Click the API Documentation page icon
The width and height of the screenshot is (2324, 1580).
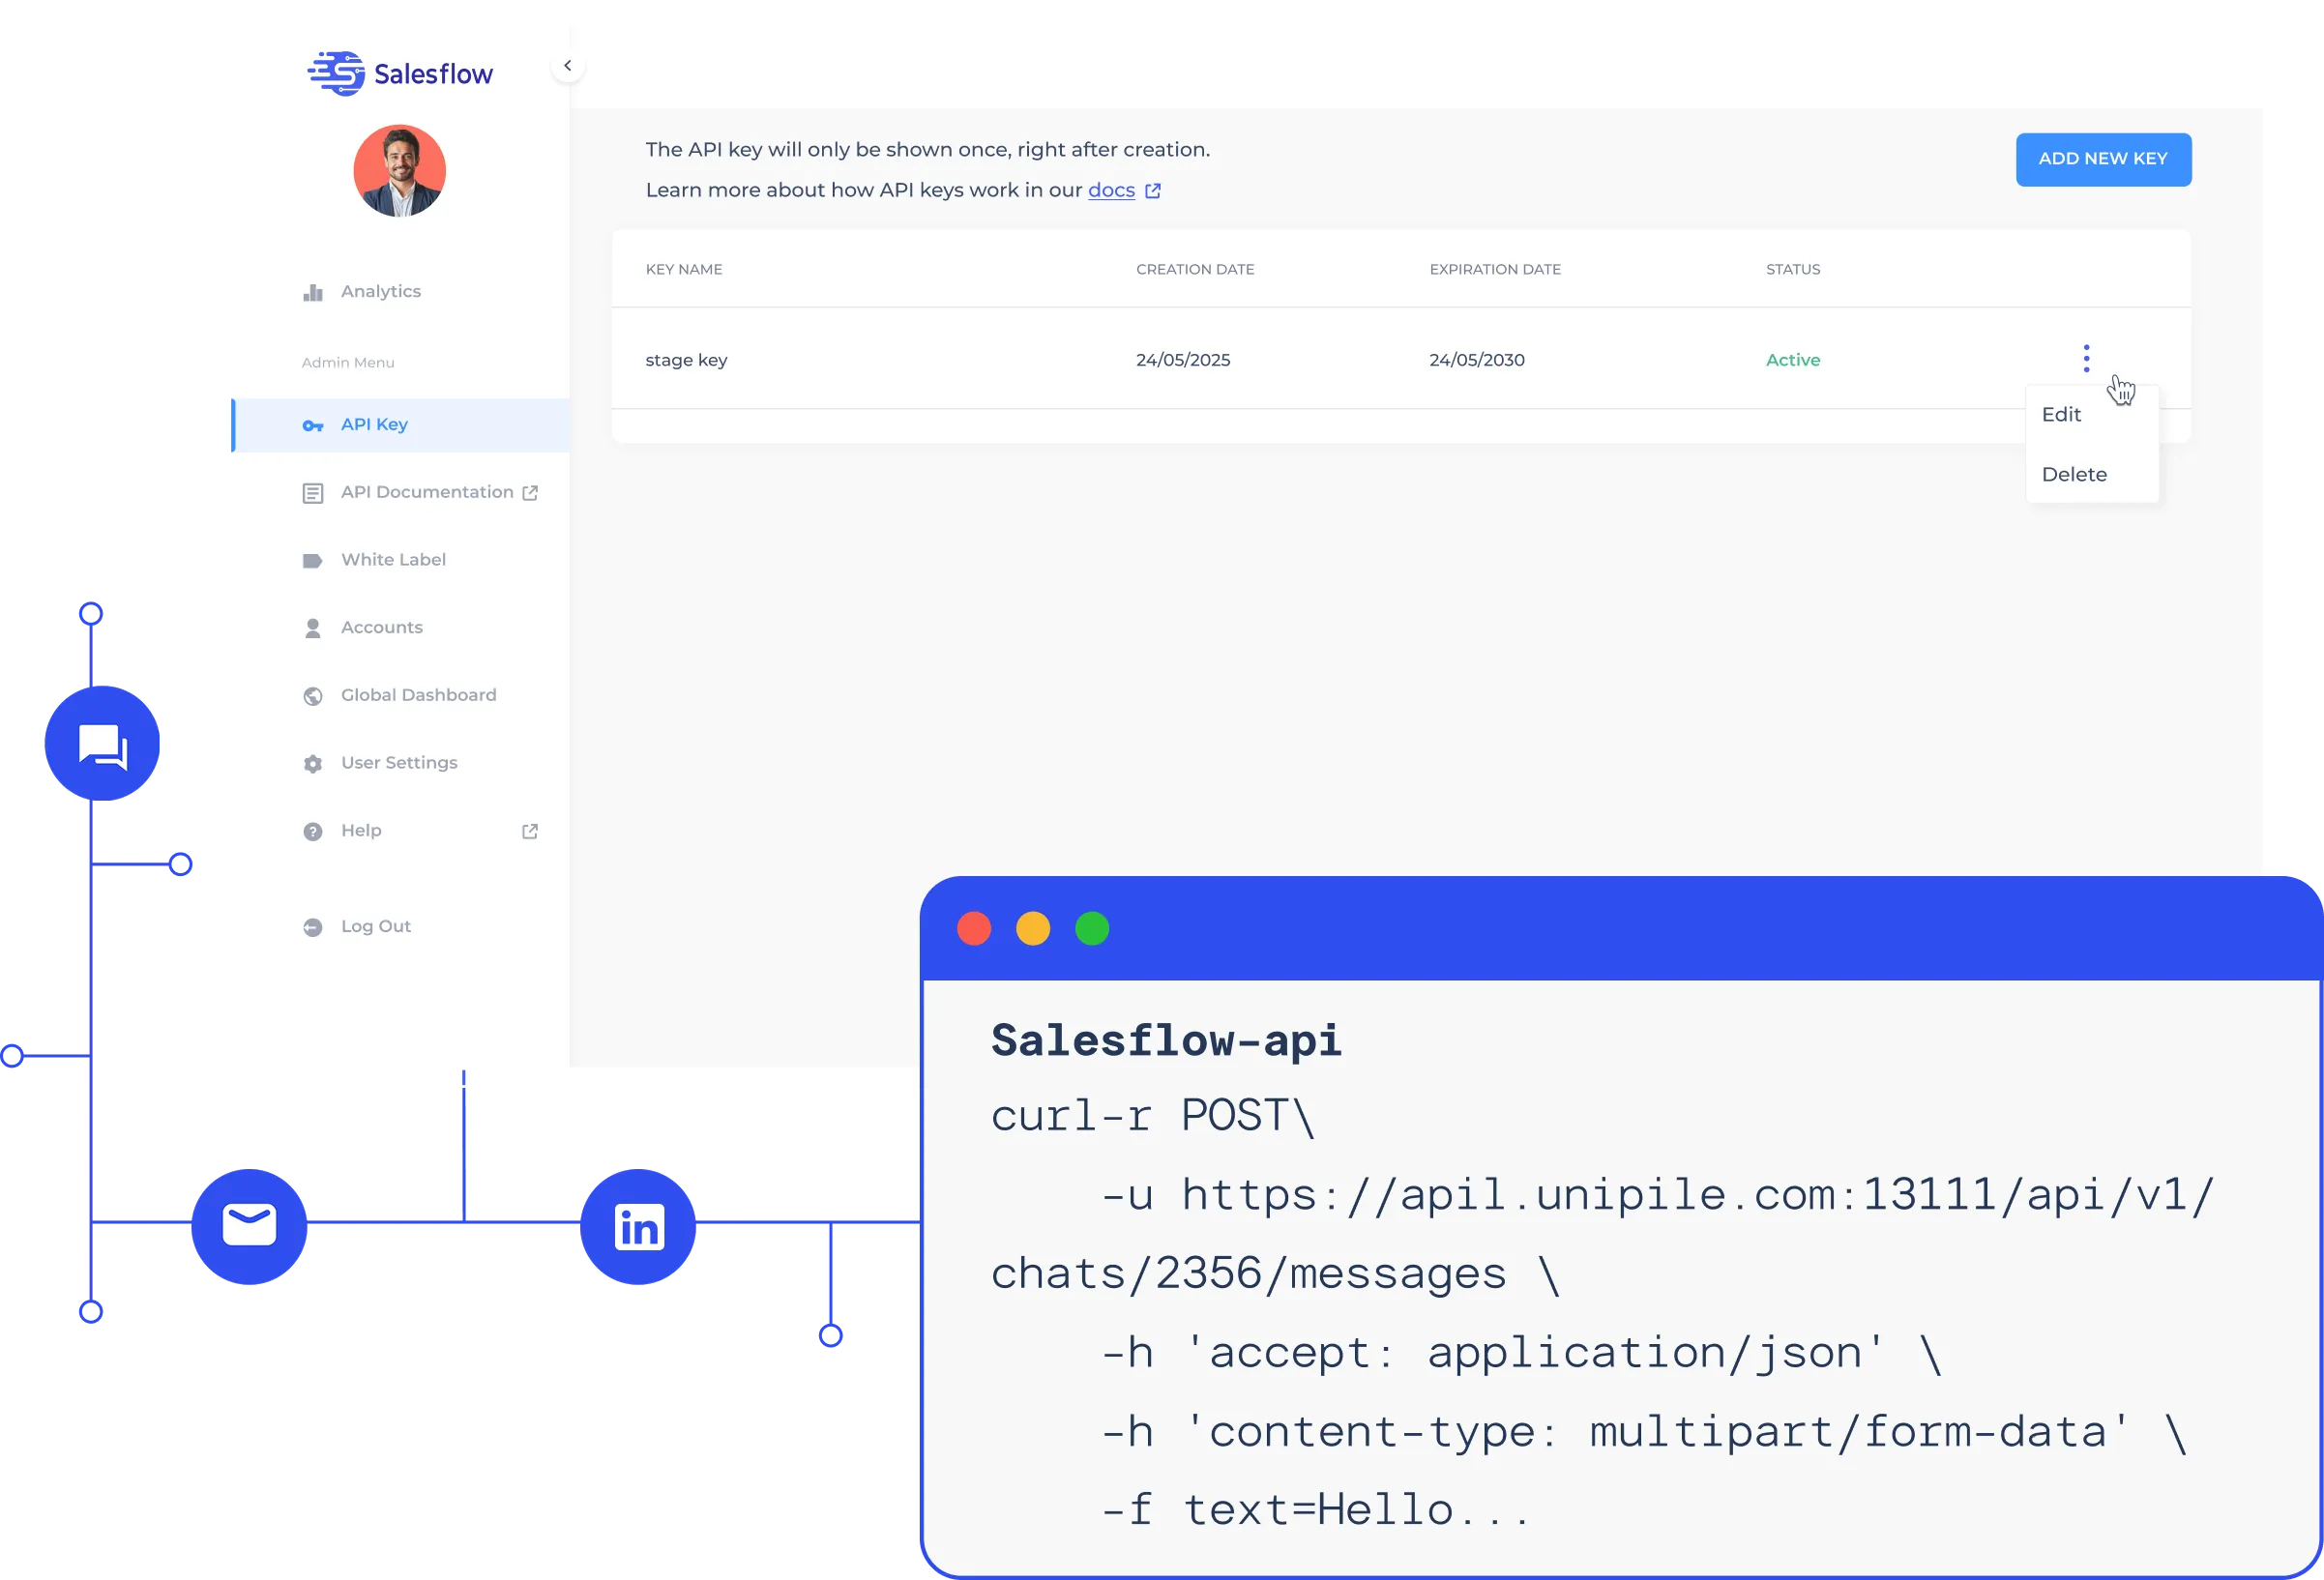313,493
